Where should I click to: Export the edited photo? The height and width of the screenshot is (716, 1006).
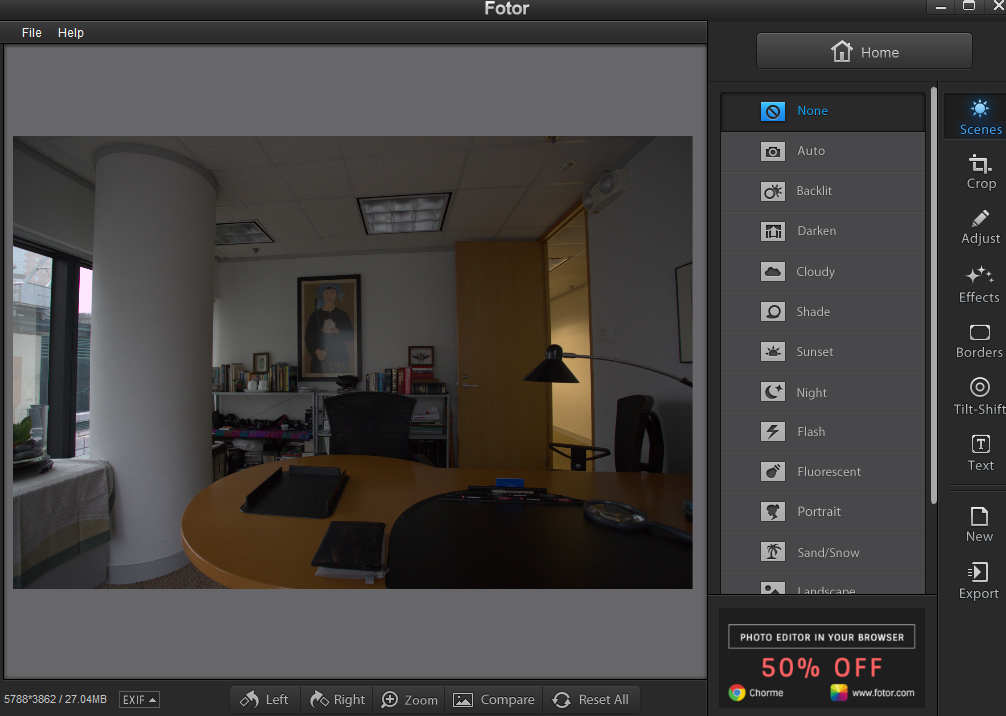(x=978, y=581)
